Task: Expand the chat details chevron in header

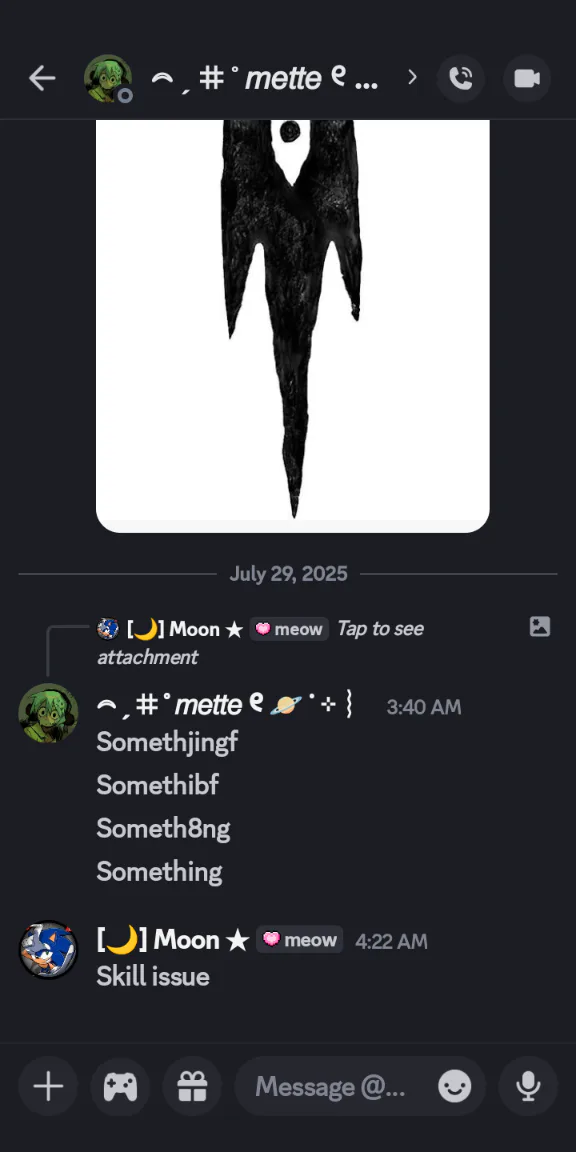Action: tap(412, 77)
